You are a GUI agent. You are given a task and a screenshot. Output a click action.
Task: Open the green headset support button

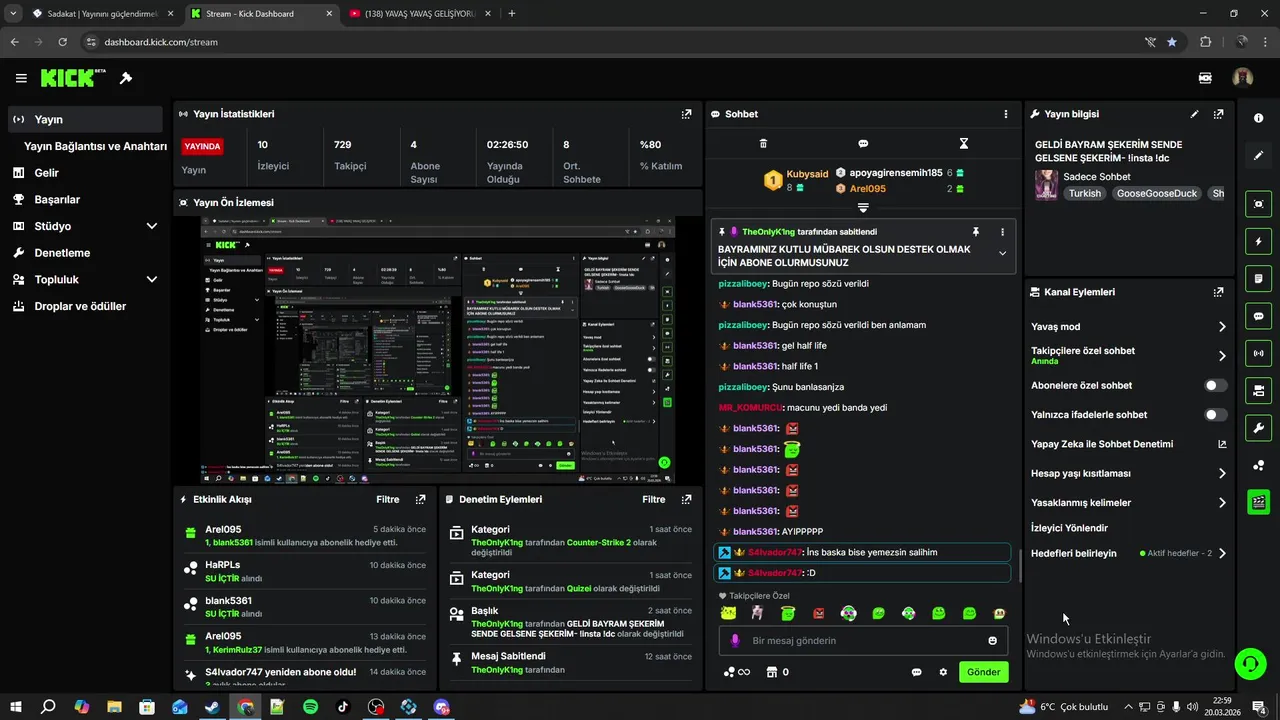pos(1249,664)
